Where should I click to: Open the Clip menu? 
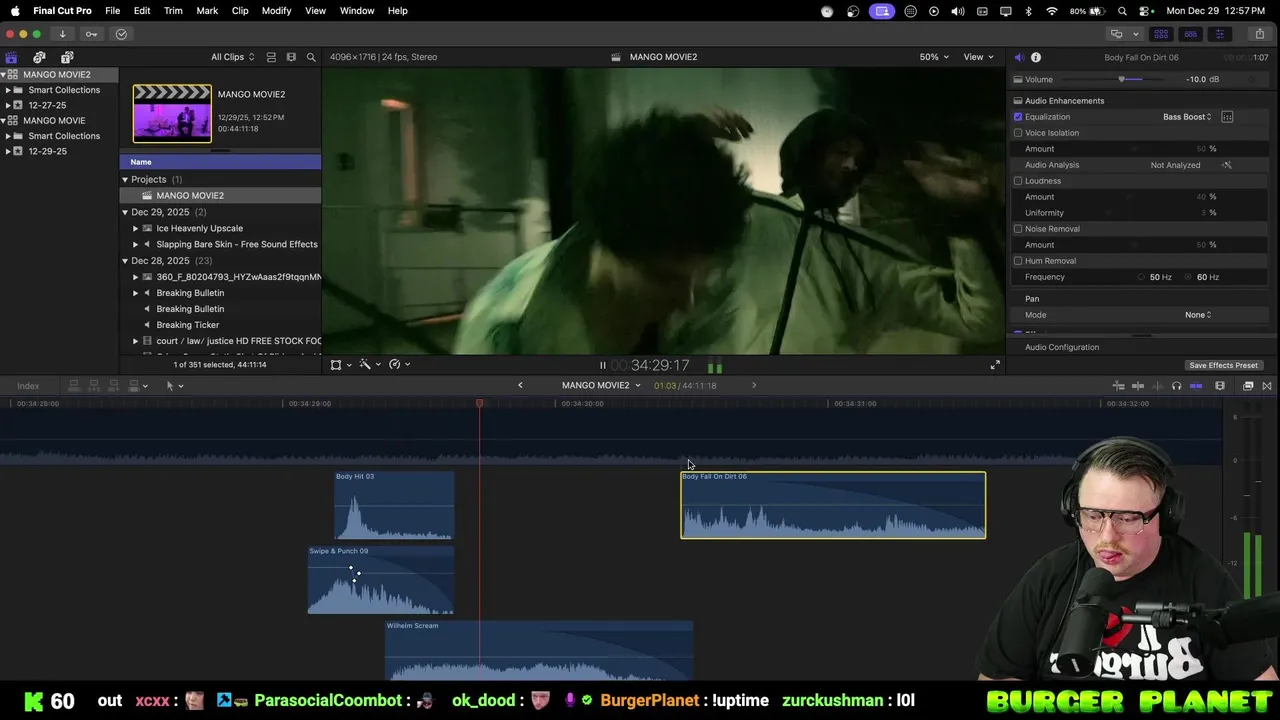click(x=240, y=11)
